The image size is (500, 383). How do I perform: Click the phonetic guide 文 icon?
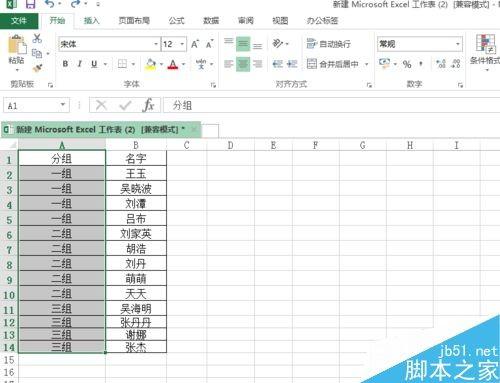pyautogui.click(x=201, y=64)
